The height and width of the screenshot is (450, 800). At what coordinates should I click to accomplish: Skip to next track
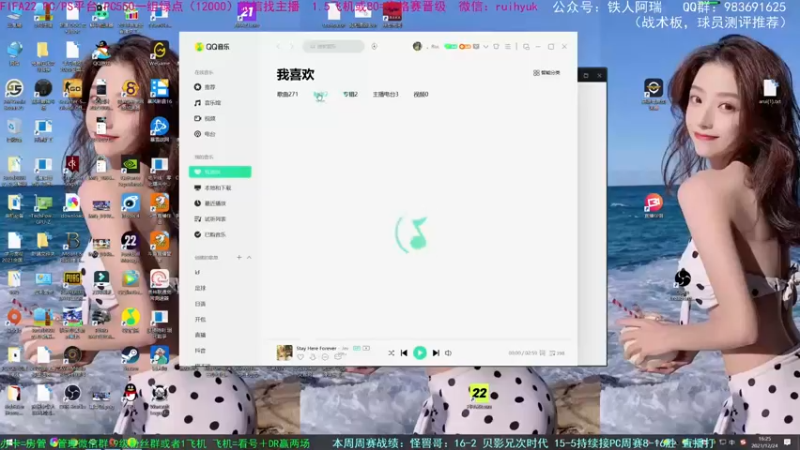(x=436, y=353)
